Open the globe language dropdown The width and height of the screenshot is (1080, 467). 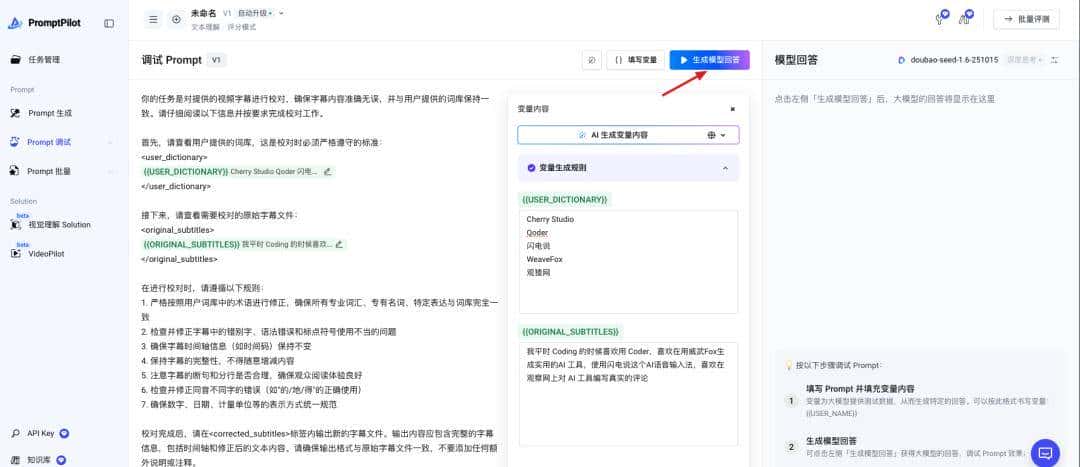716,135
